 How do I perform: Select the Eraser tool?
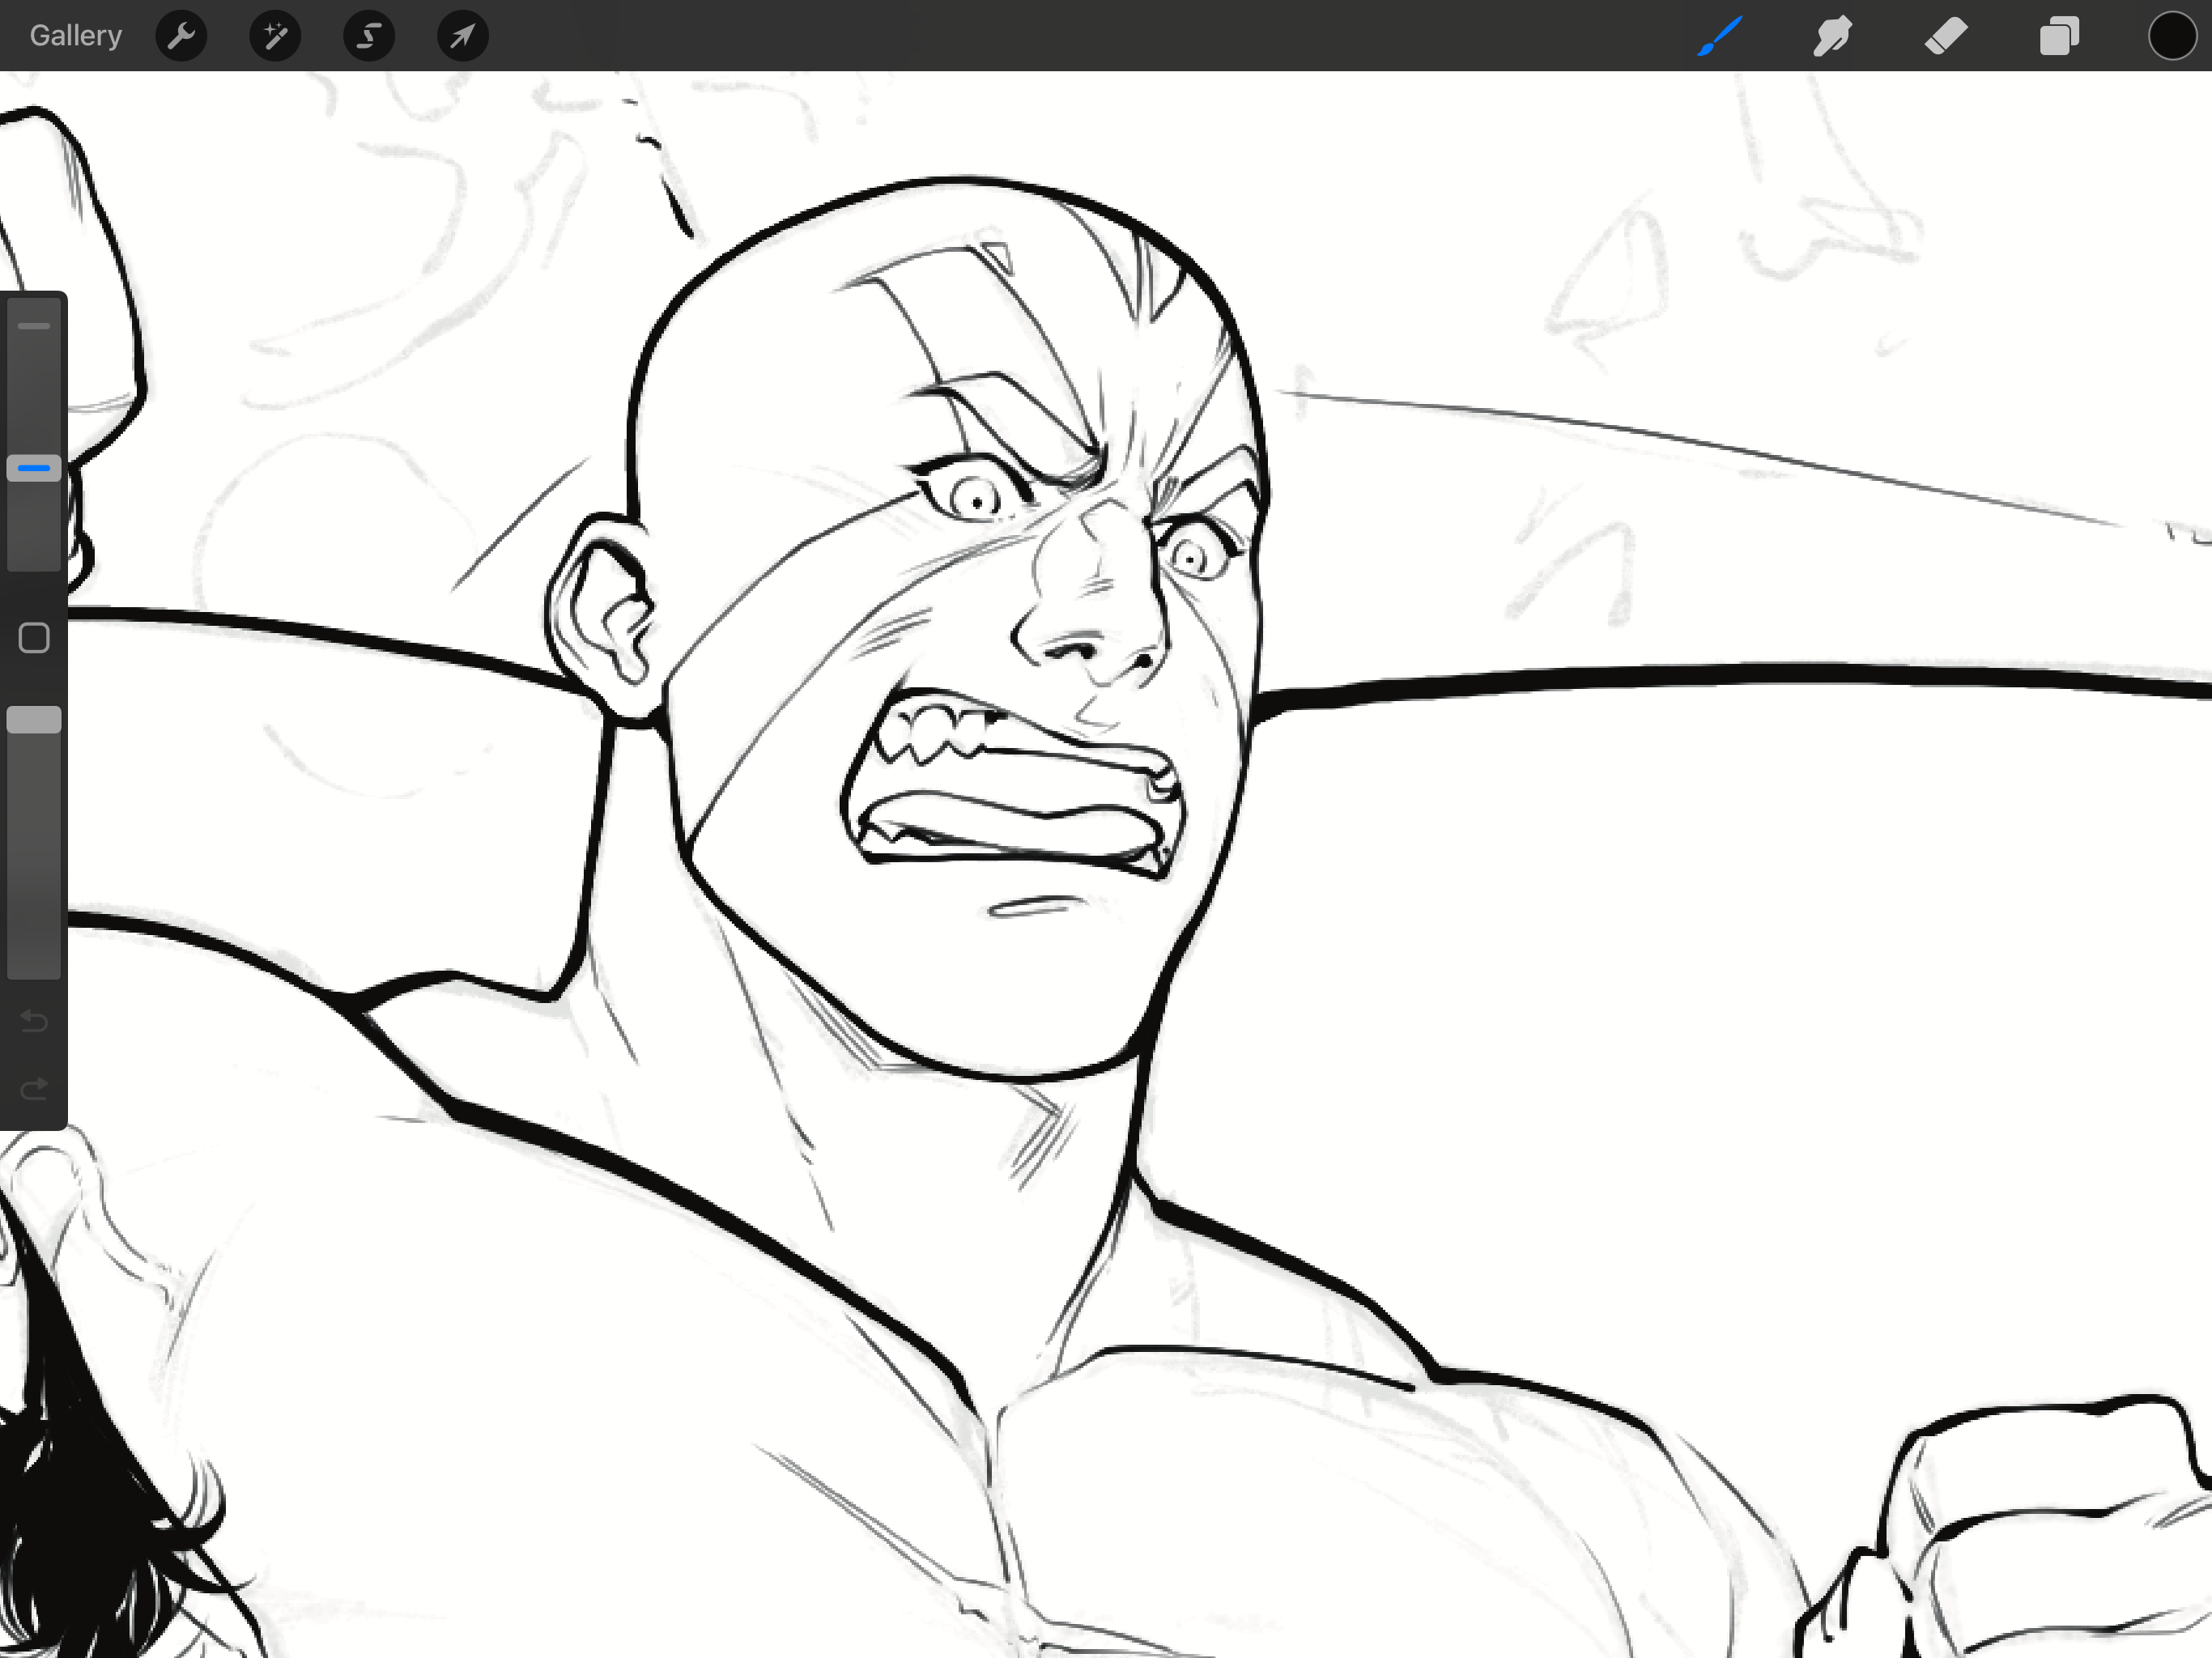[1946, 36]
